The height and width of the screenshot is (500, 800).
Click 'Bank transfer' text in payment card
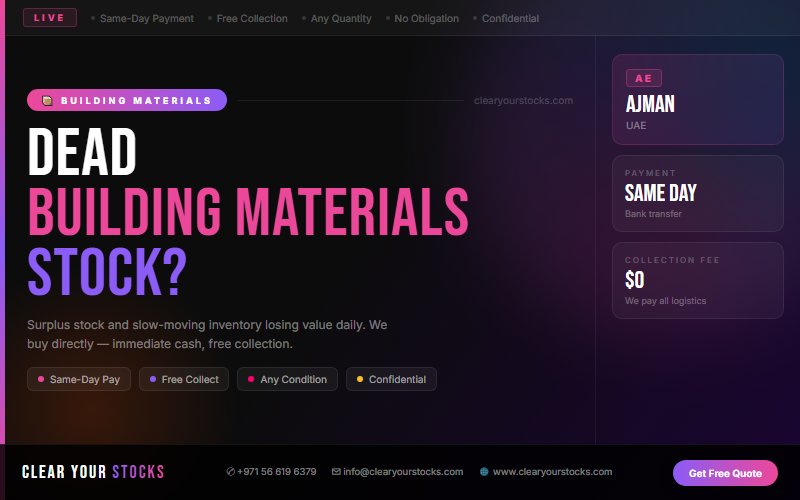click(653, 214)
